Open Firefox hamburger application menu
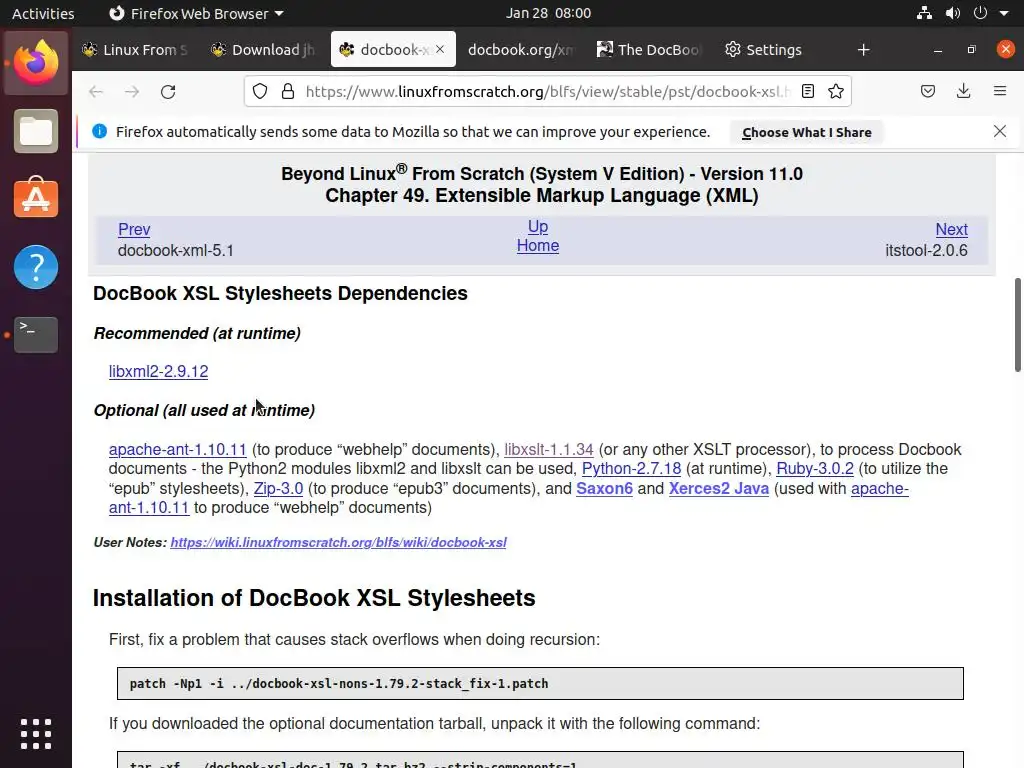This screenshot has width=1024, height=768. point(1000,91)
